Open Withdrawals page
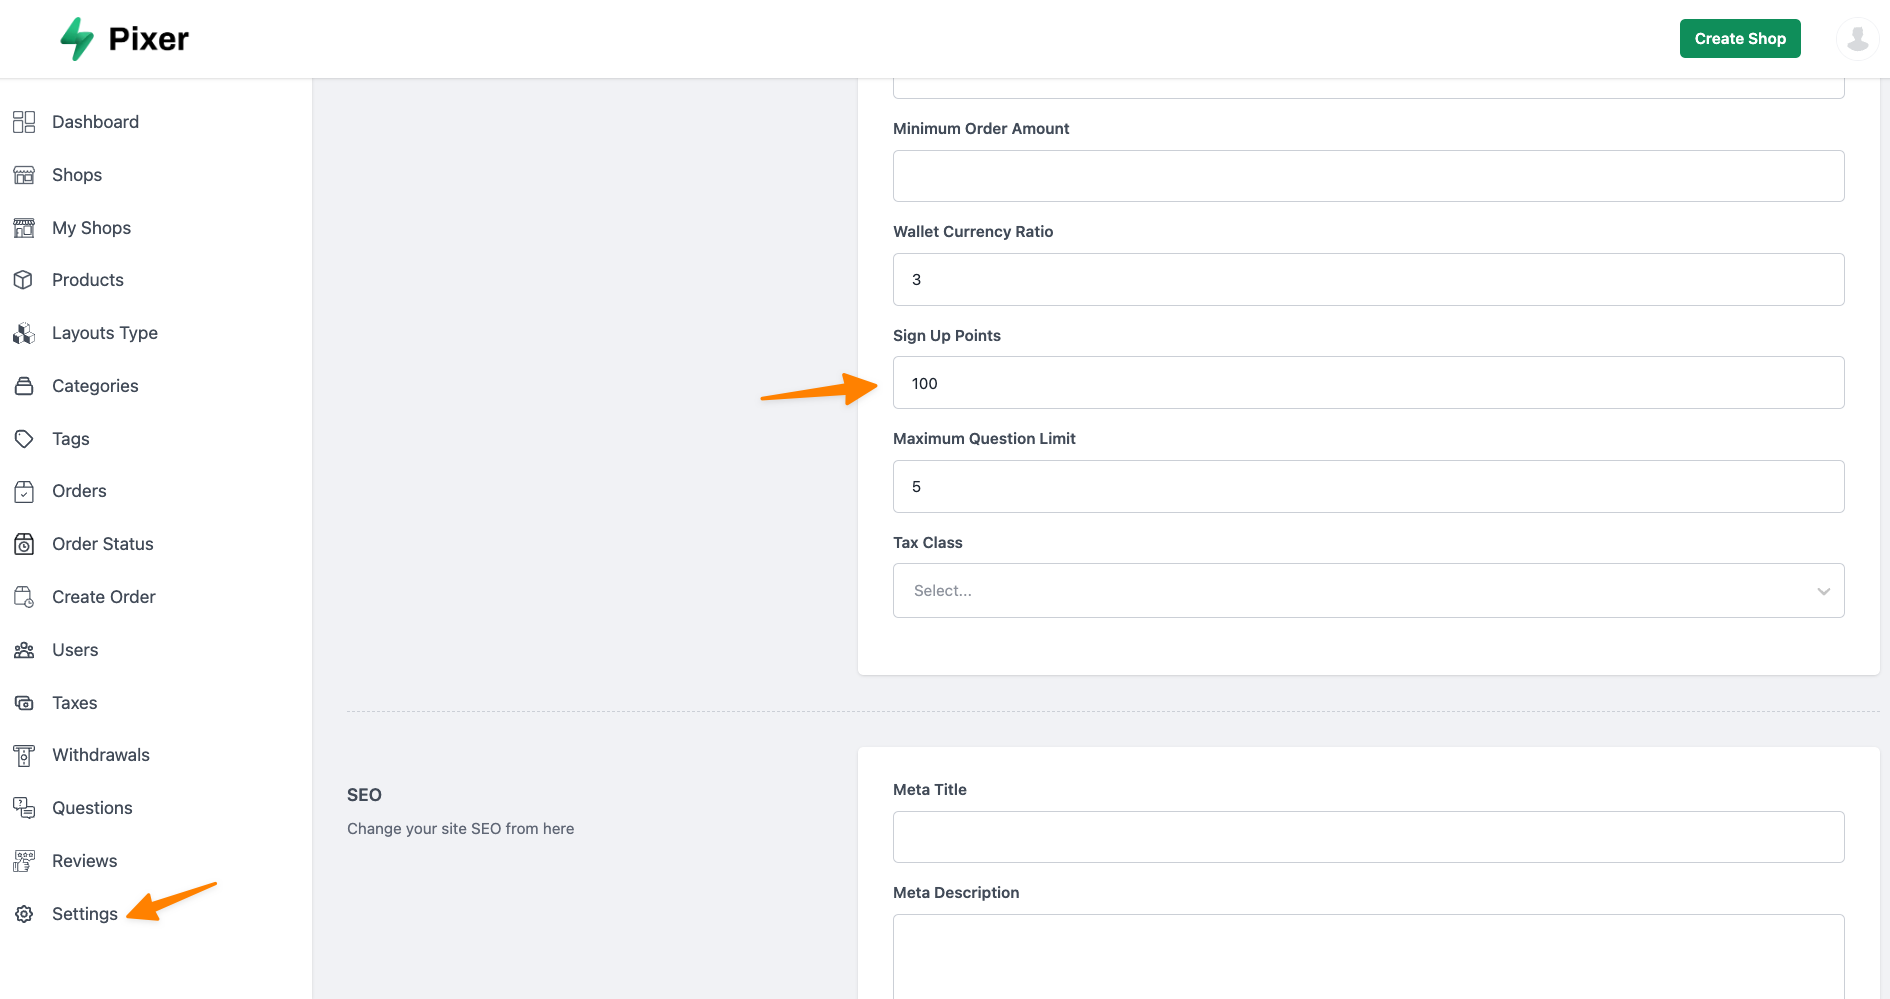Image resolution: width=1890 pixels, height=999 pixels. click(x=101, y=755)
